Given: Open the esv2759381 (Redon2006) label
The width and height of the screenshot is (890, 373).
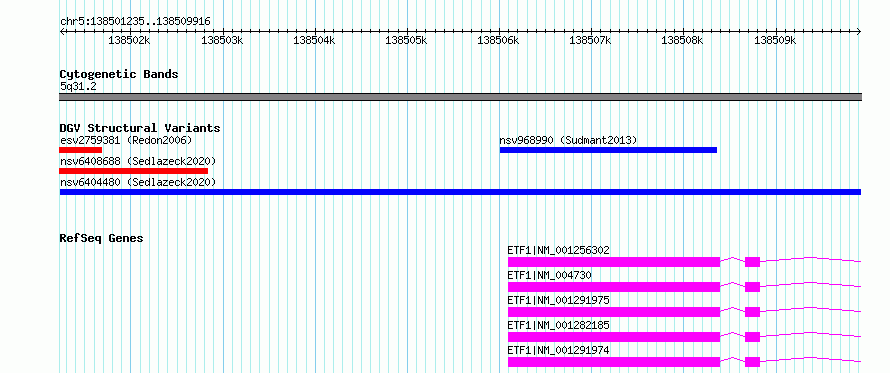Looking at the screenshot, I should pos(126,140).
